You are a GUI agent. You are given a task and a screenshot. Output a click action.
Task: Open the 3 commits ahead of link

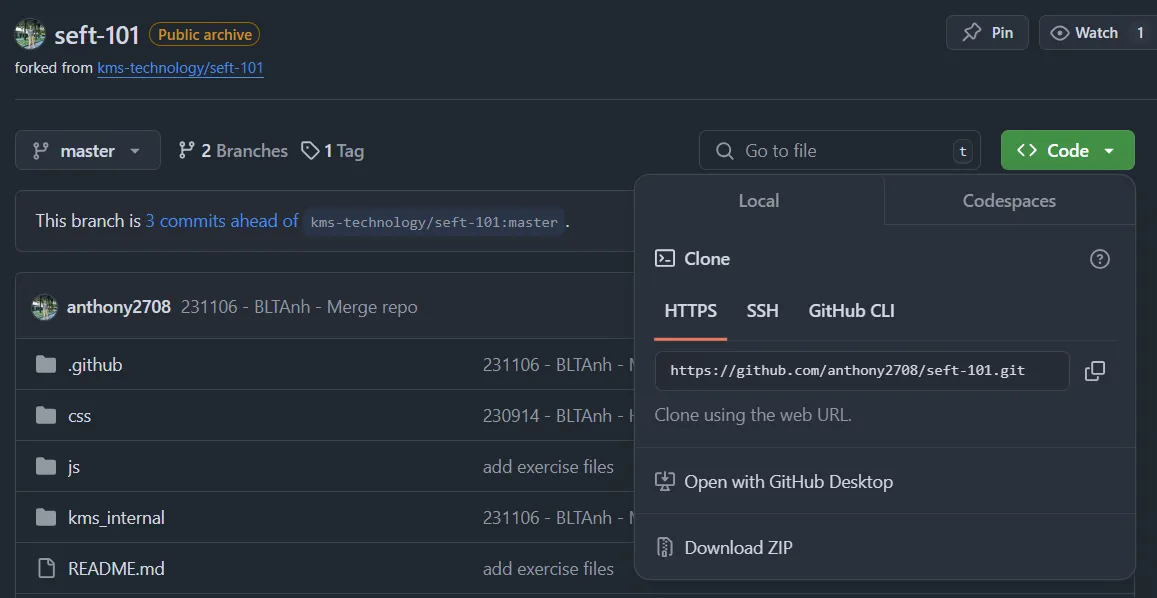point(222,221)
